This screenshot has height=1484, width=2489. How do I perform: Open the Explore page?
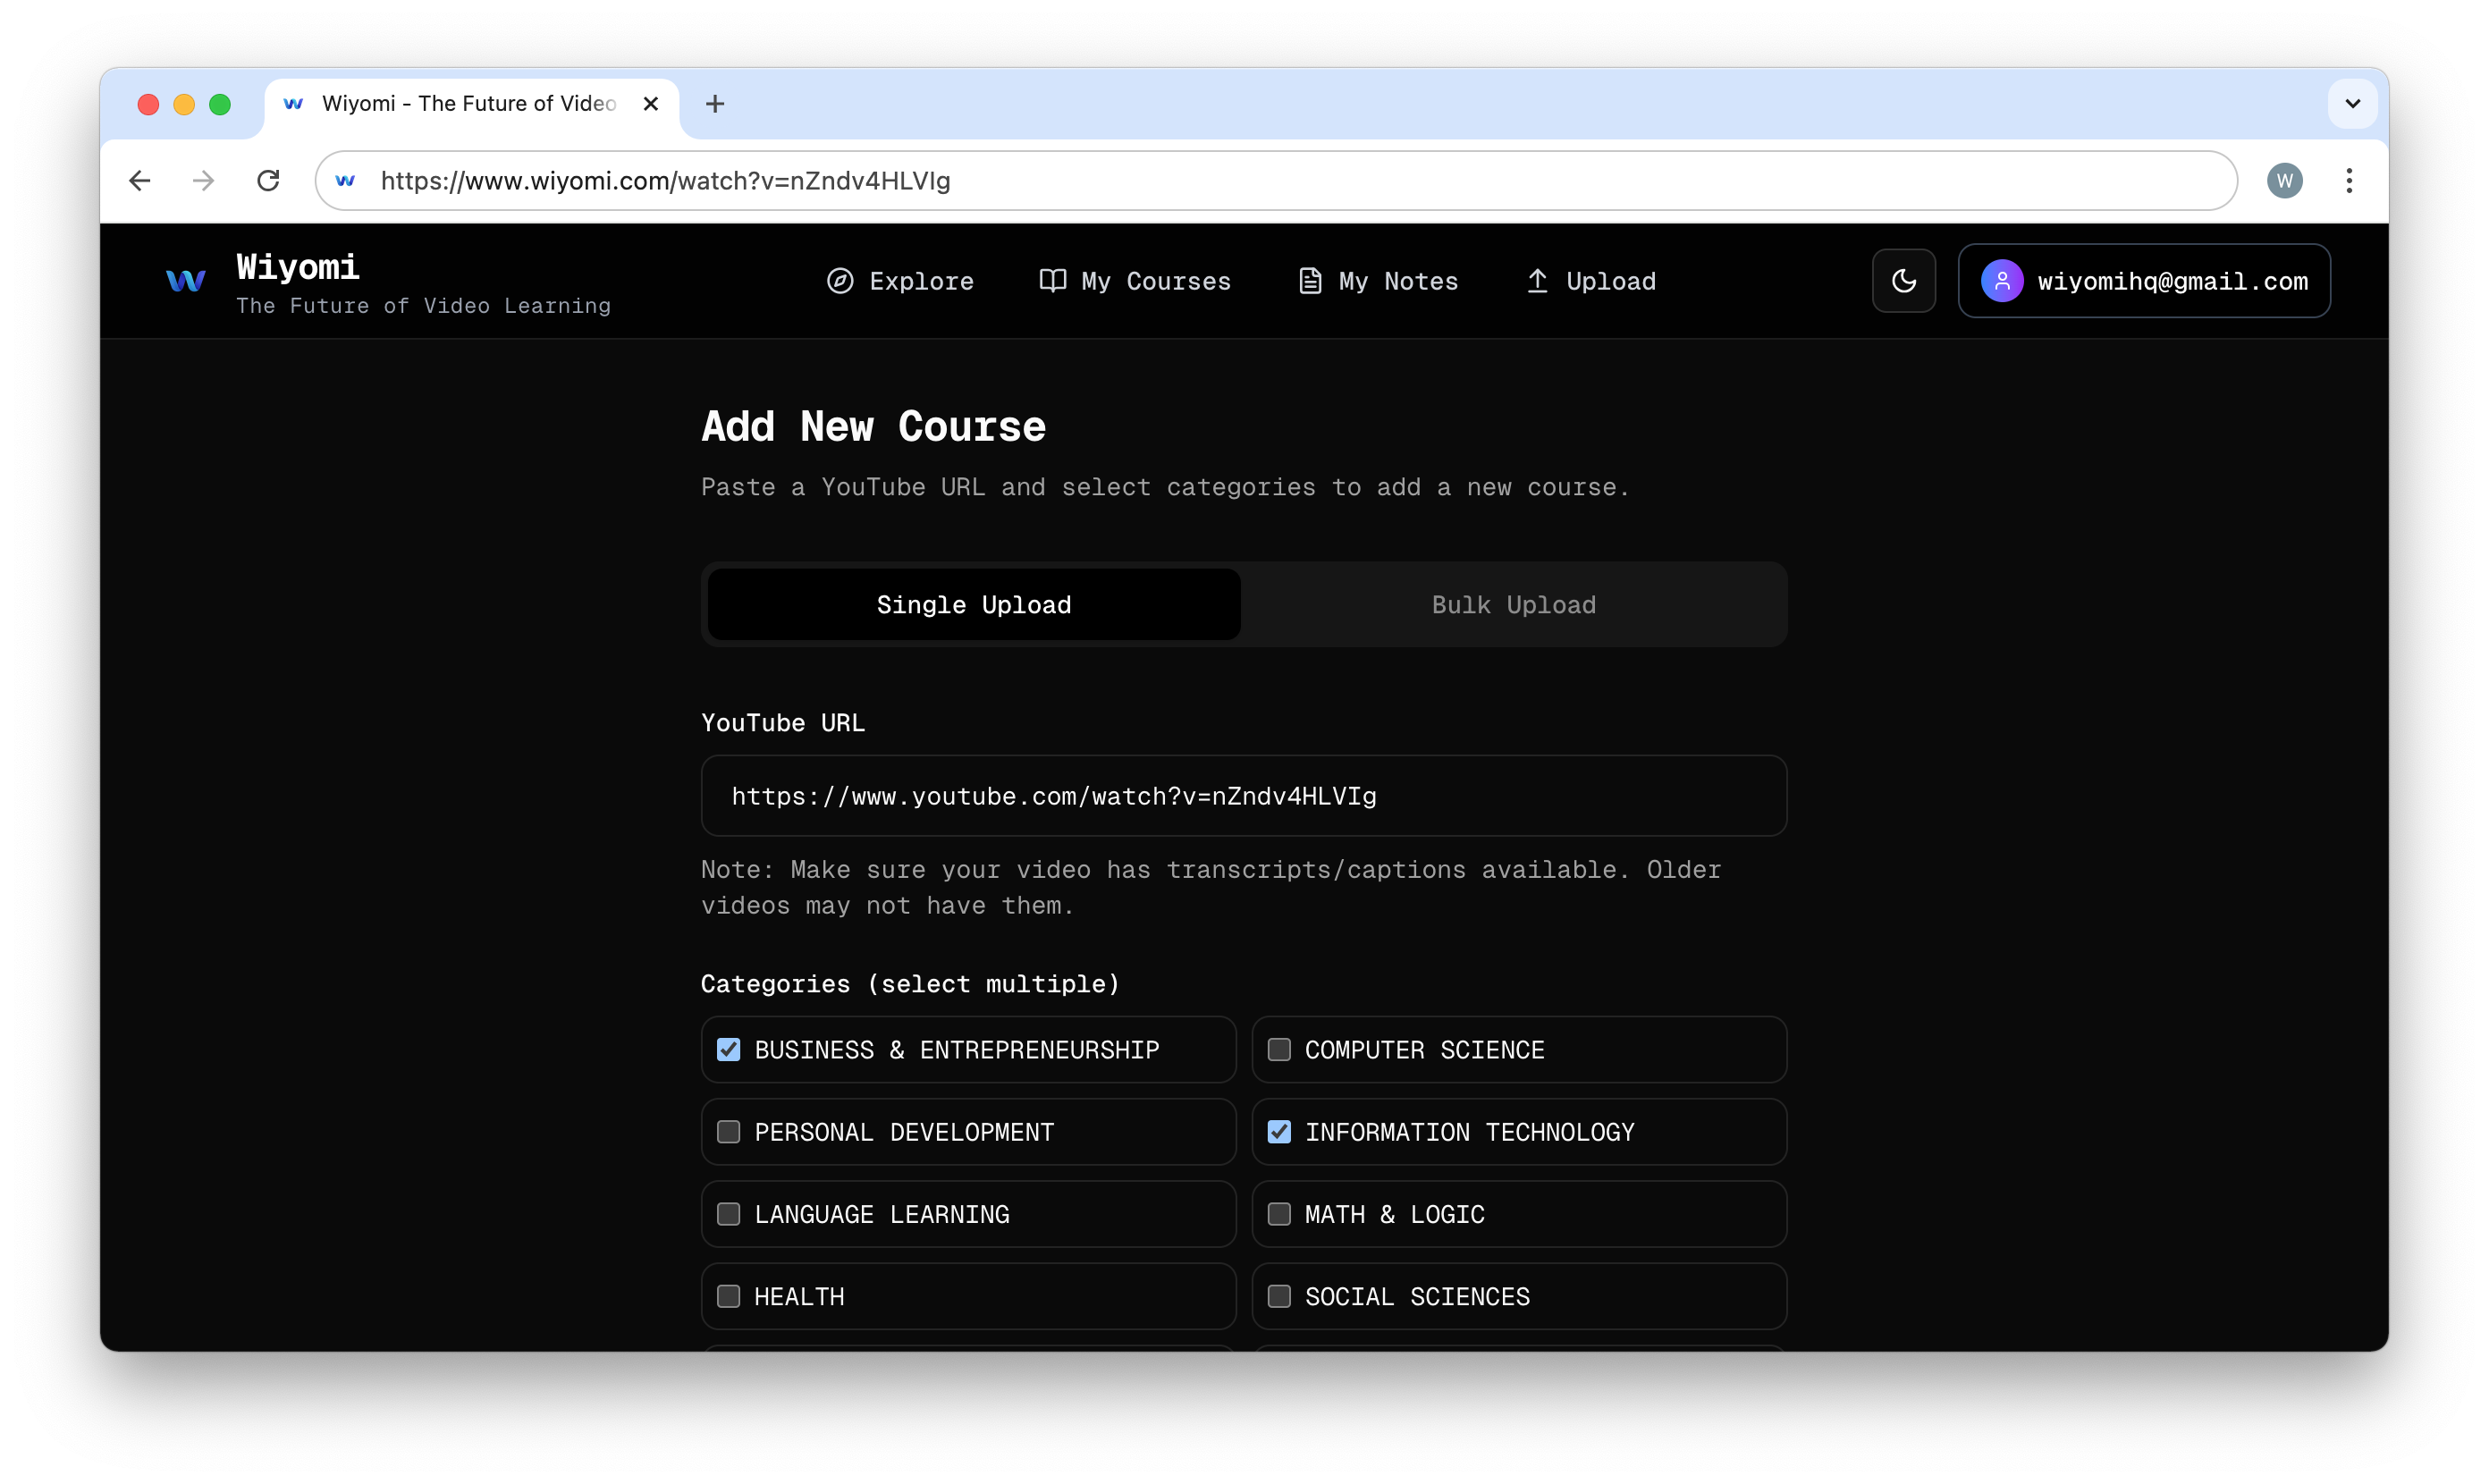900,281
